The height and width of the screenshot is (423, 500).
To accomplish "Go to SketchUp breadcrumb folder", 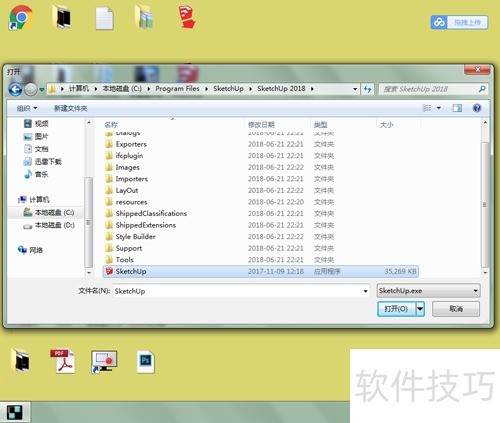I will tap(228, 89).
